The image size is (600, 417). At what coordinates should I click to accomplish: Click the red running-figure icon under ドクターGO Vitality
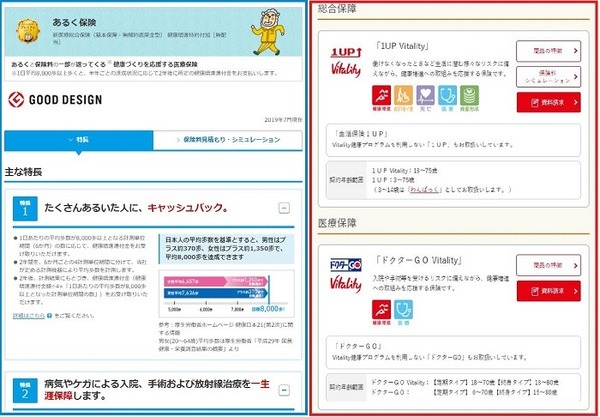tap(381, 309)
